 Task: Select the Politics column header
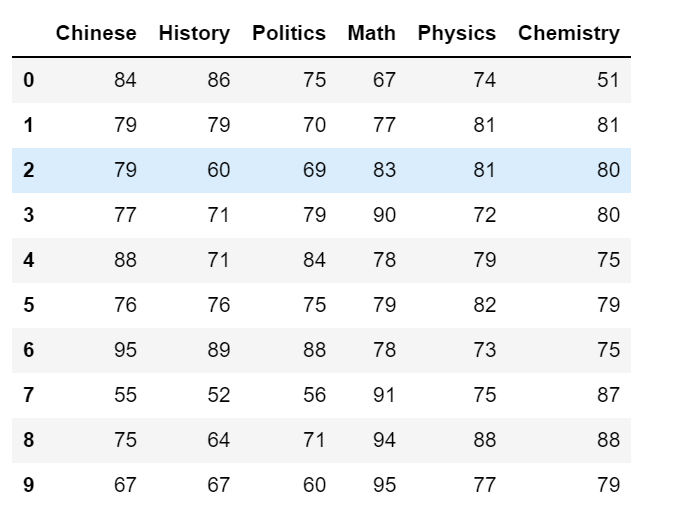tap(289, 33)
